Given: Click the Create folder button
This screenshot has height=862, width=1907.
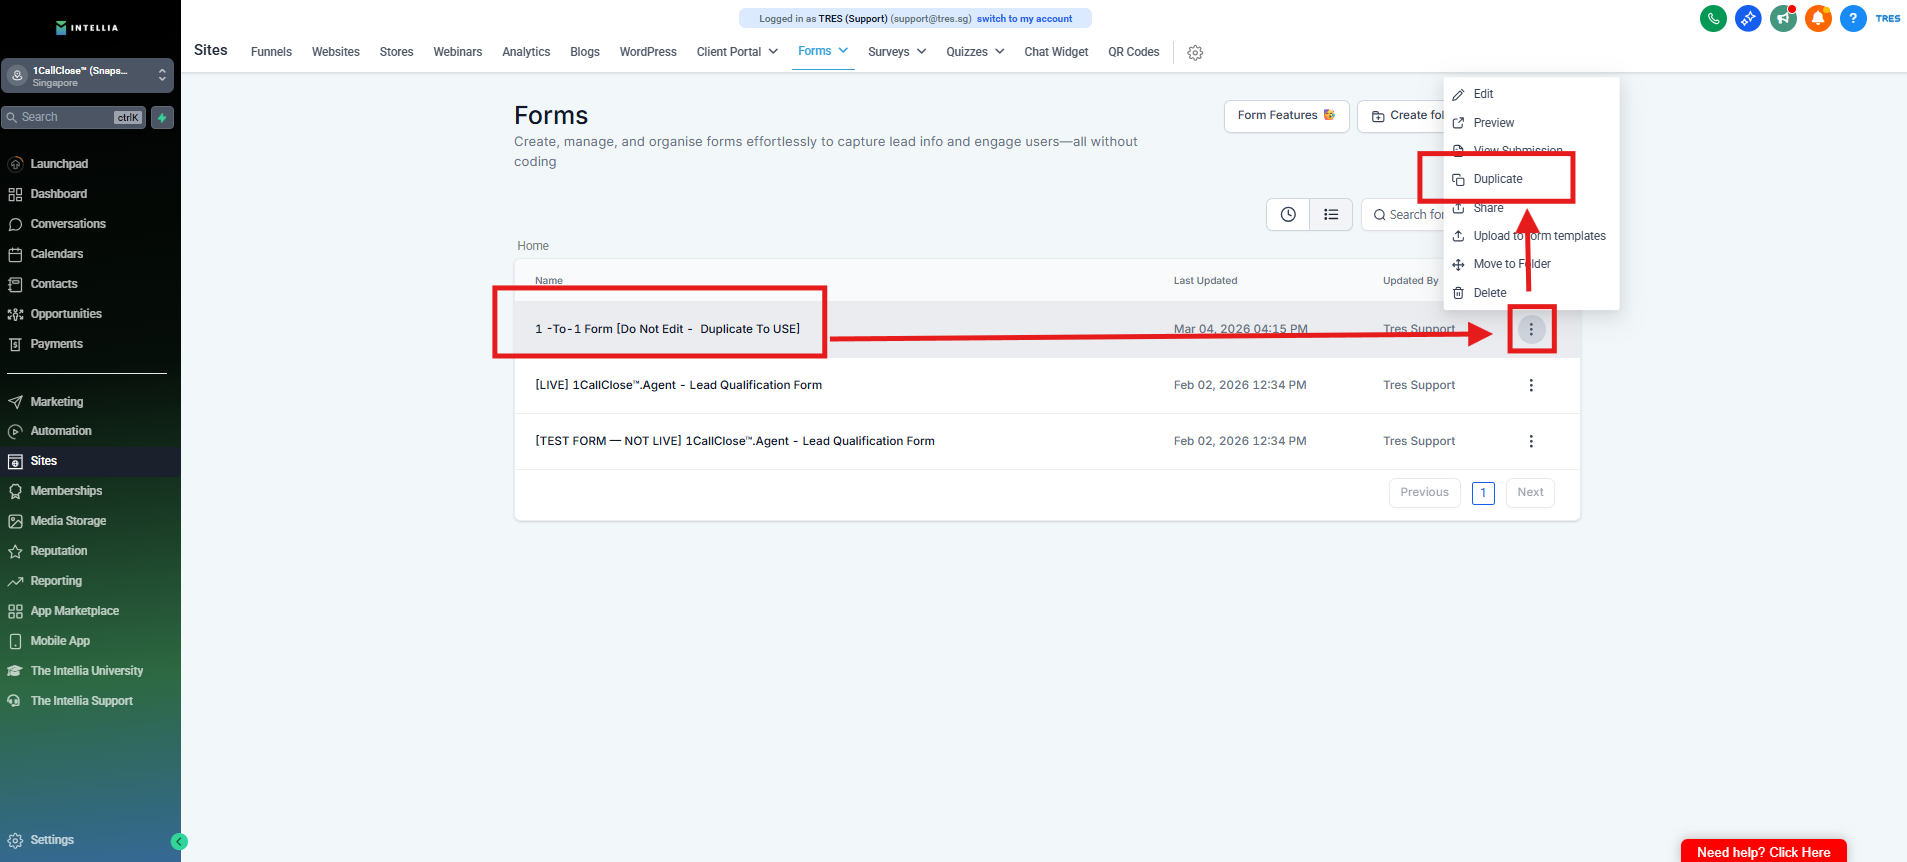Looking at the screenshot, I should (x=1401, y=116).
